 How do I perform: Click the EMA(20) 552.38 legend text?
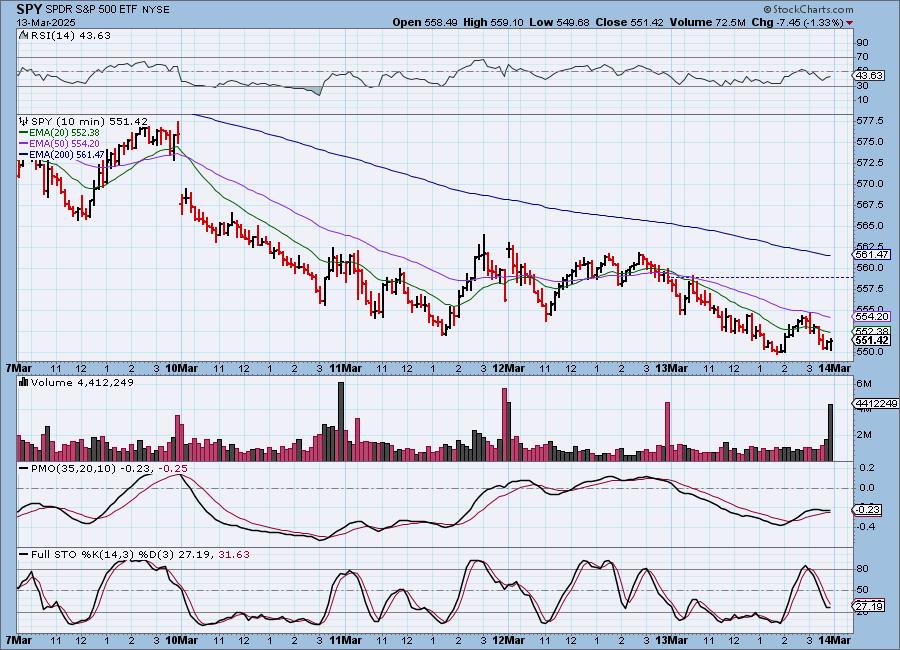(64, 133)
